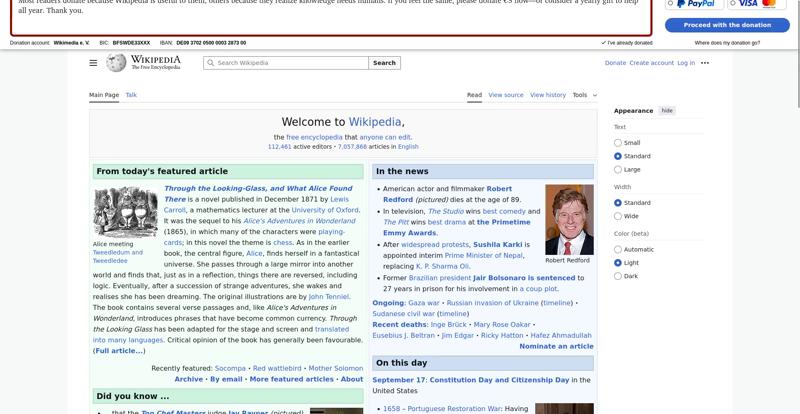The width and height of the screenshot is (800, 414).
Task: Click Create account link
Action: point(652,63)
